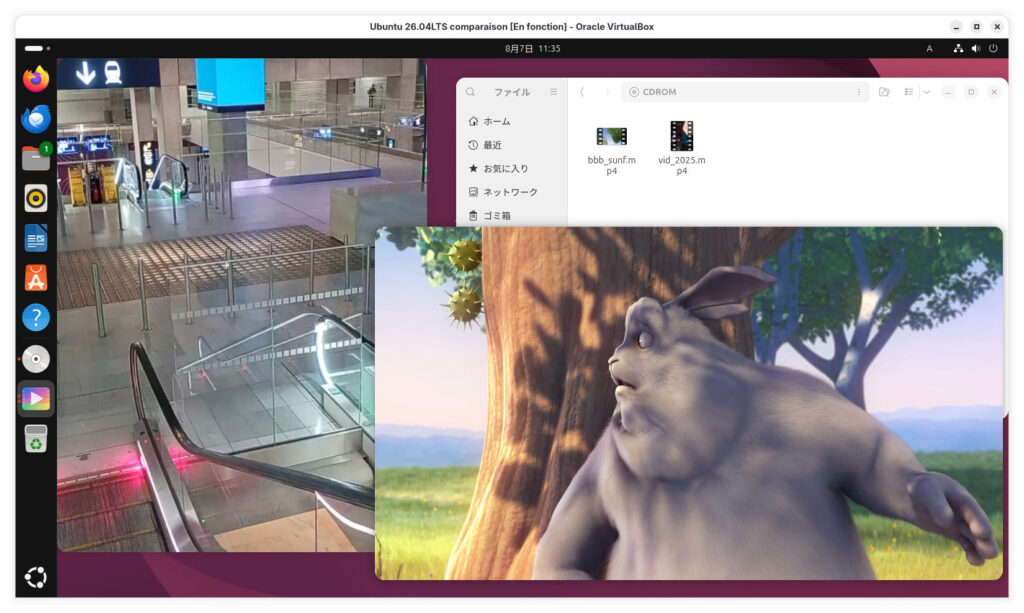This screenshot has height=613, width=1024.
Task: Select お気に入り in the Files sidebar
Action: (511, 168)
